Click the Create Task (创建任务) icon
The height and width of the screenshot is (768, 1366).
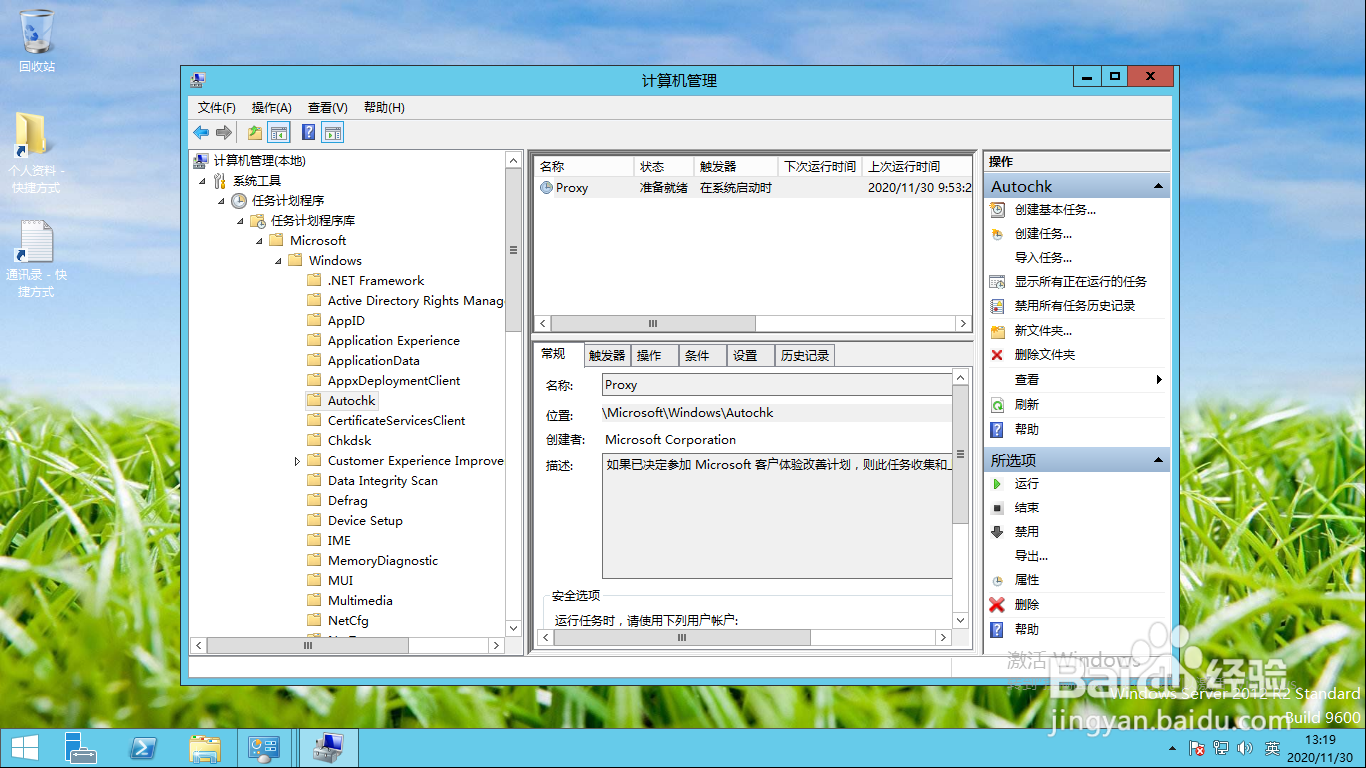point(997,234)
